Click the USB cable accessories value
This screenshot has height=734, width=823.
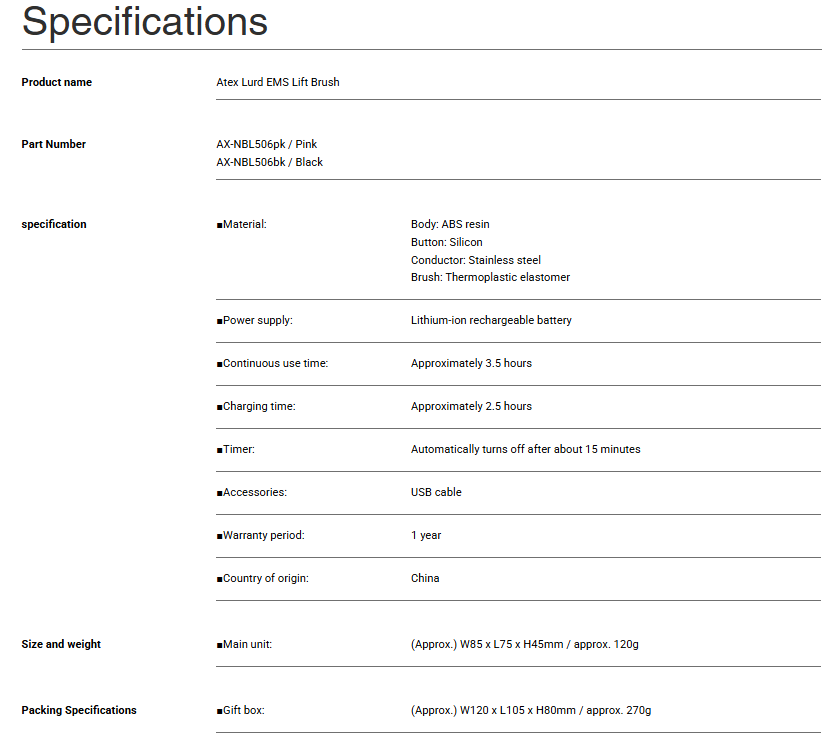click(436, 492)
